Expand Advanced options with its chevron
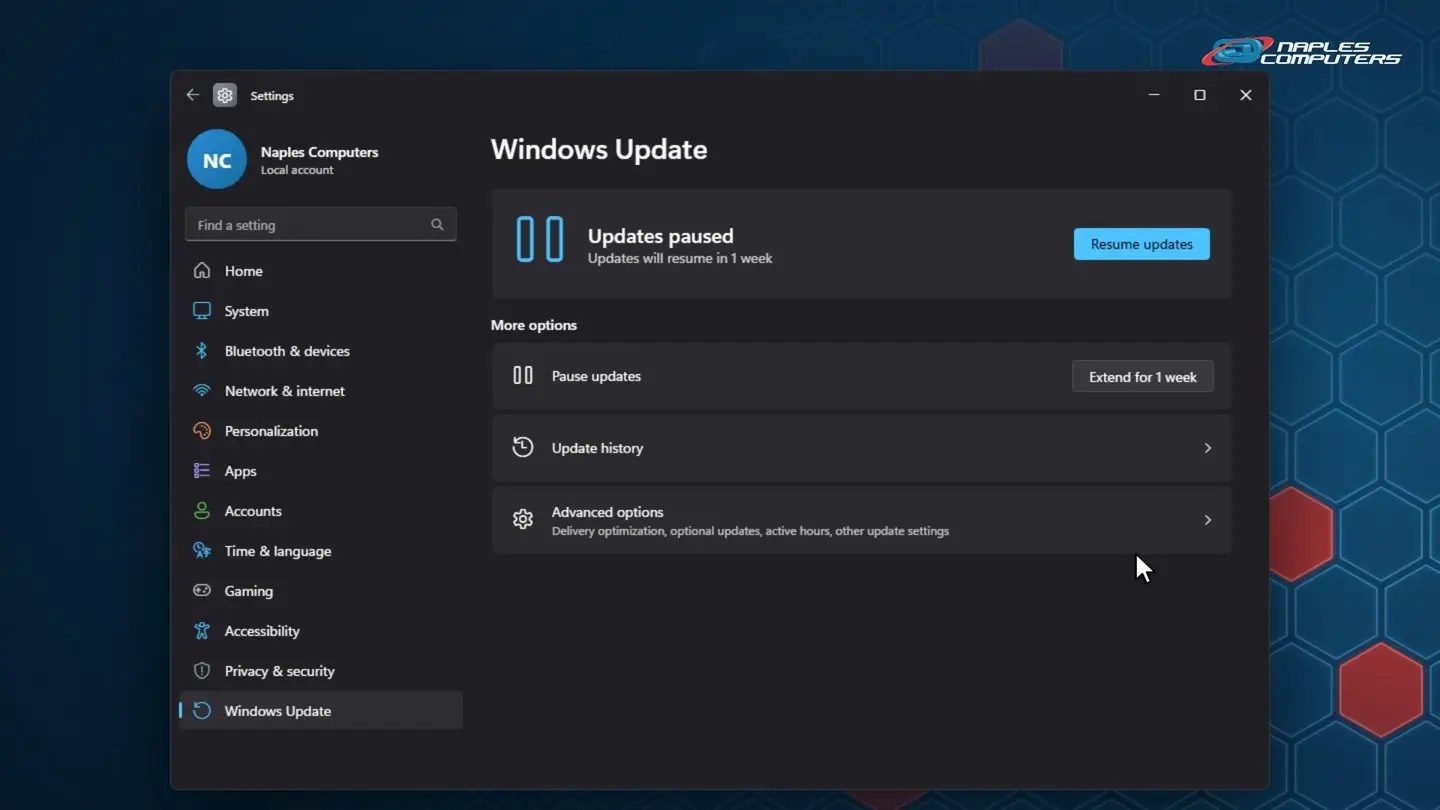The width and height of the screenshot is (1440, 810). 1208,520
